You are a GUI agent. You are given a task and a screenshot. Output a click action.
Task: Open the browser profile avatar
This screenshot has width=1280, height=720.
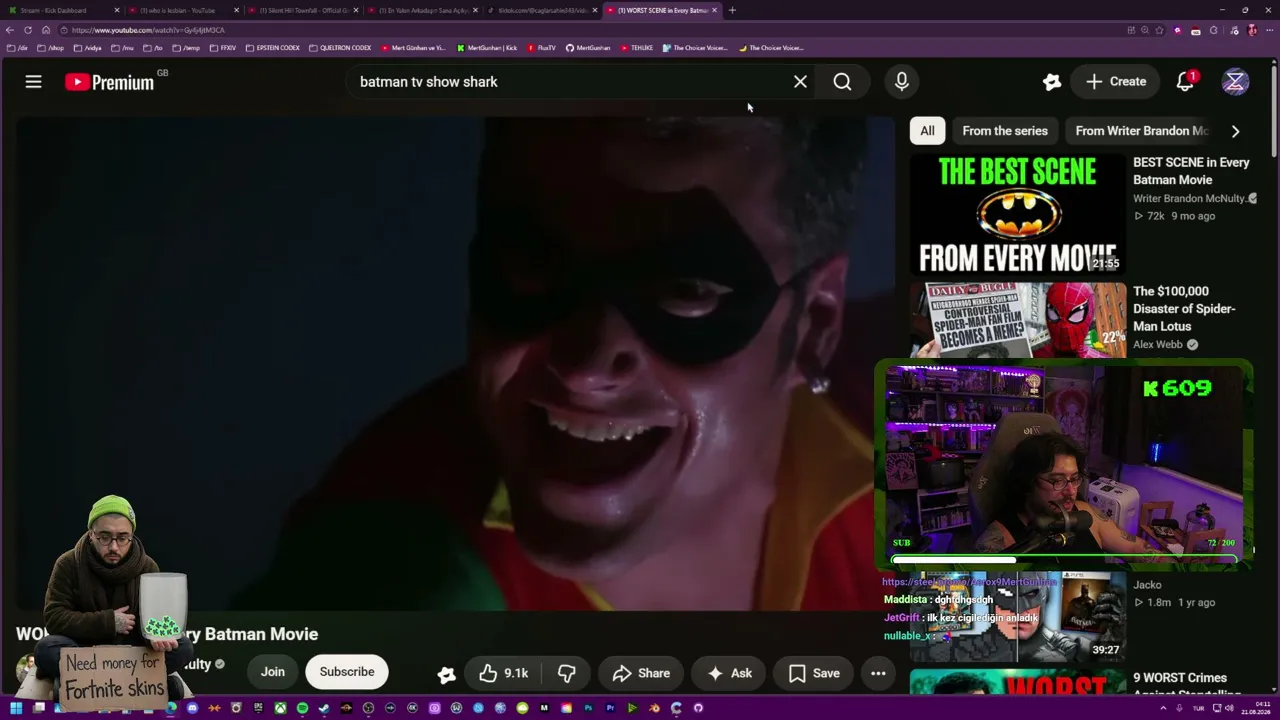(1252, 30)
